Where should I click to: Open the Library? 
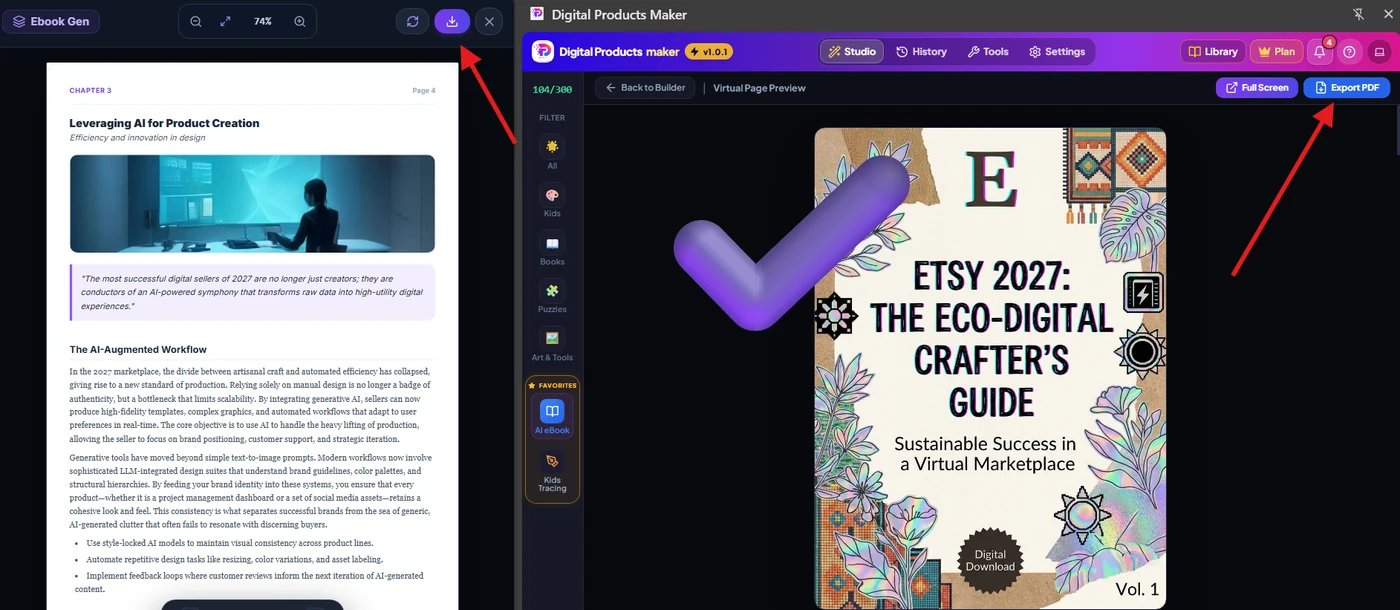(1212, 51)
